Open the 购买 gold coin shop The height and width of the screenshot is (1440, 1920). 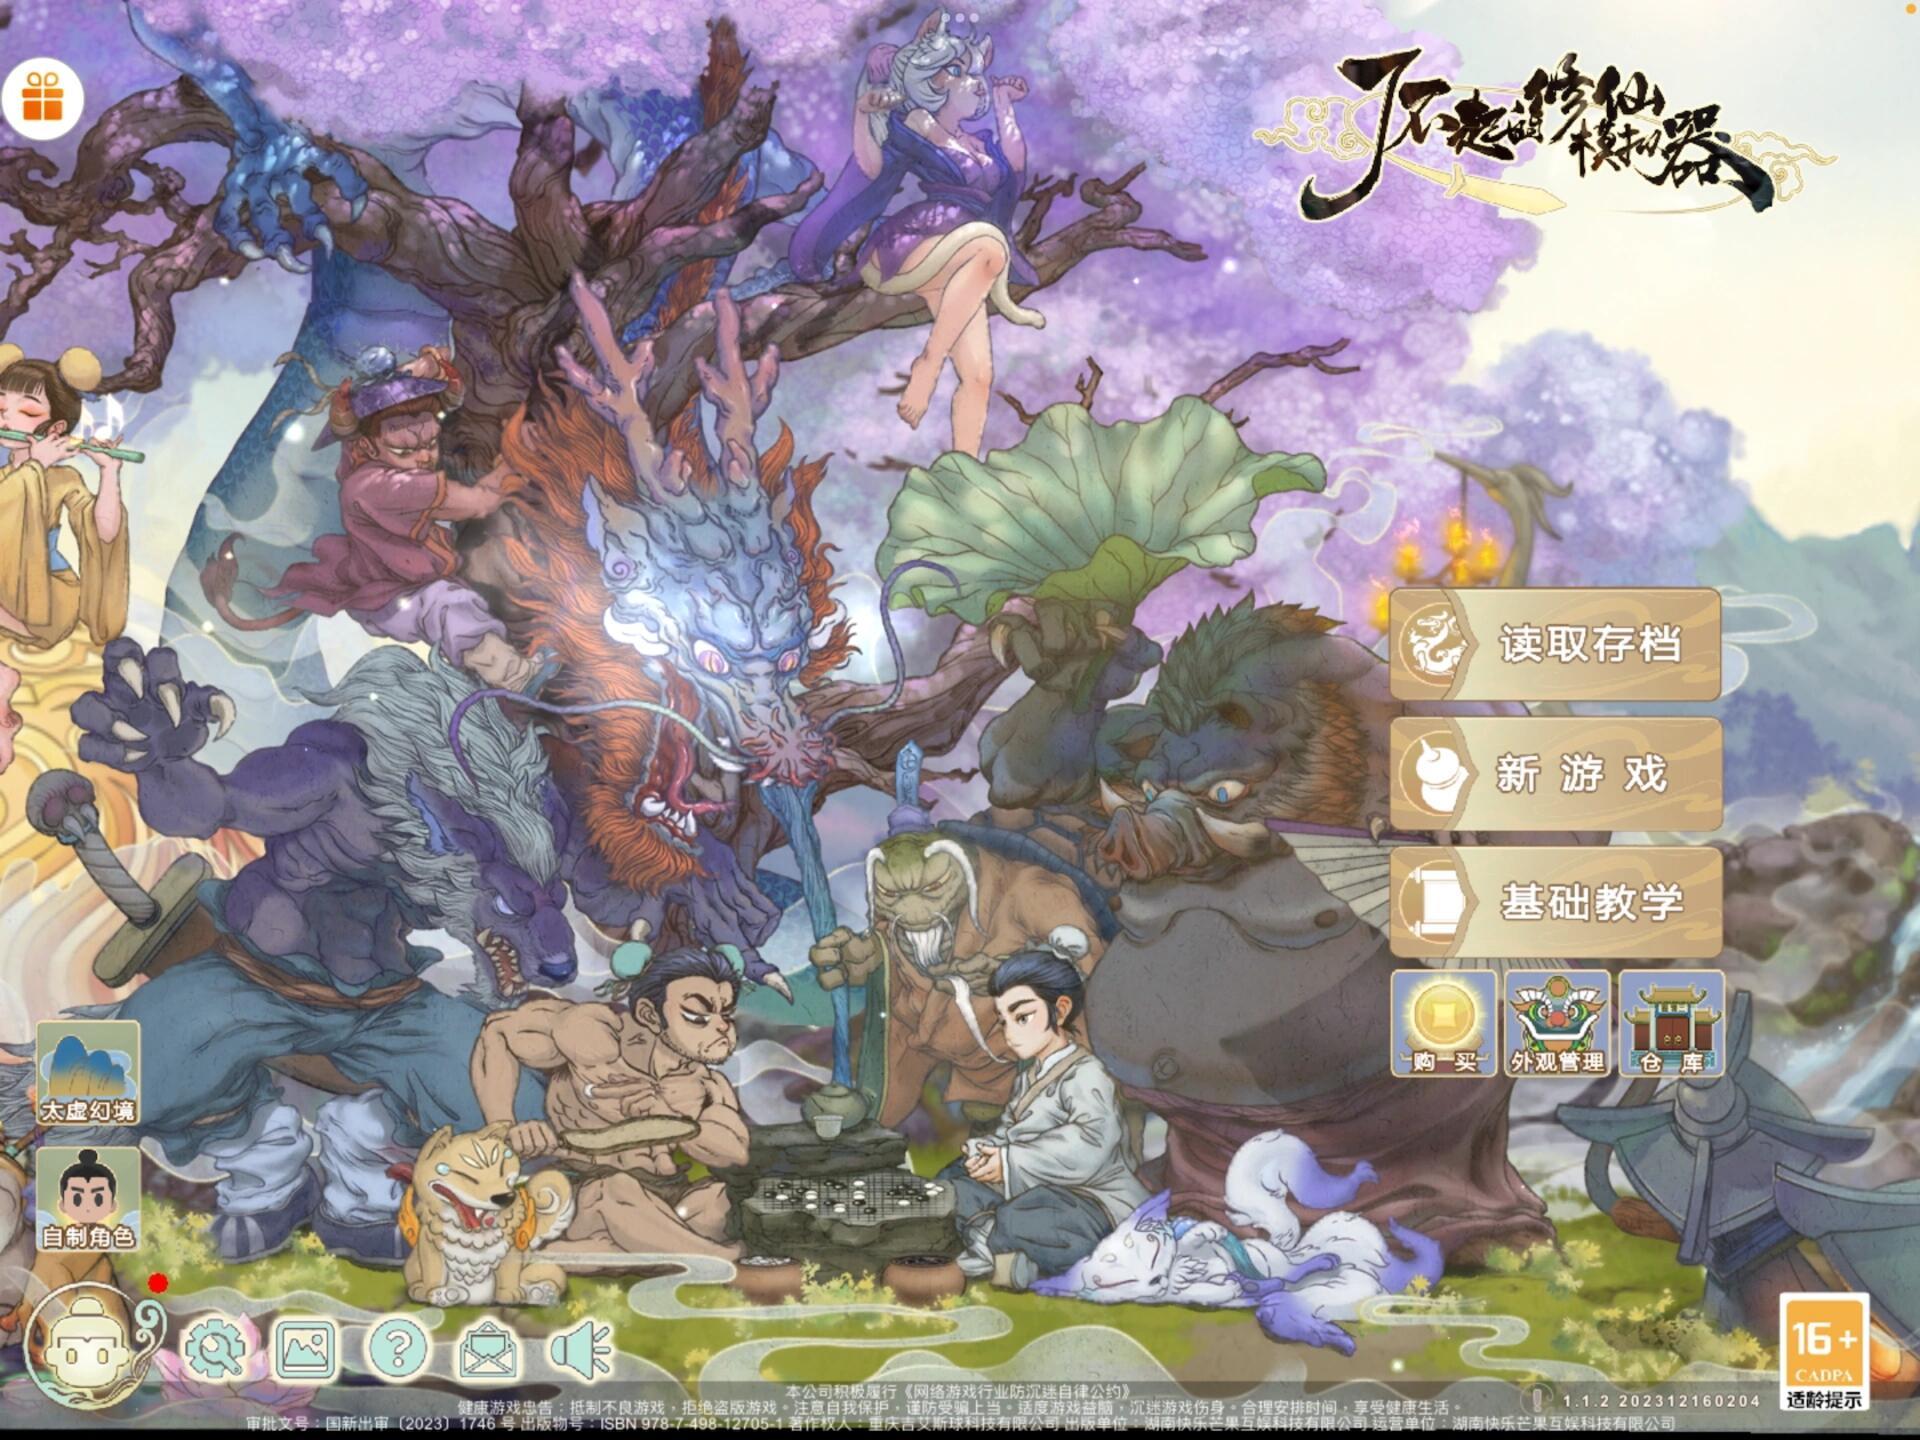coord(1444,1023)
